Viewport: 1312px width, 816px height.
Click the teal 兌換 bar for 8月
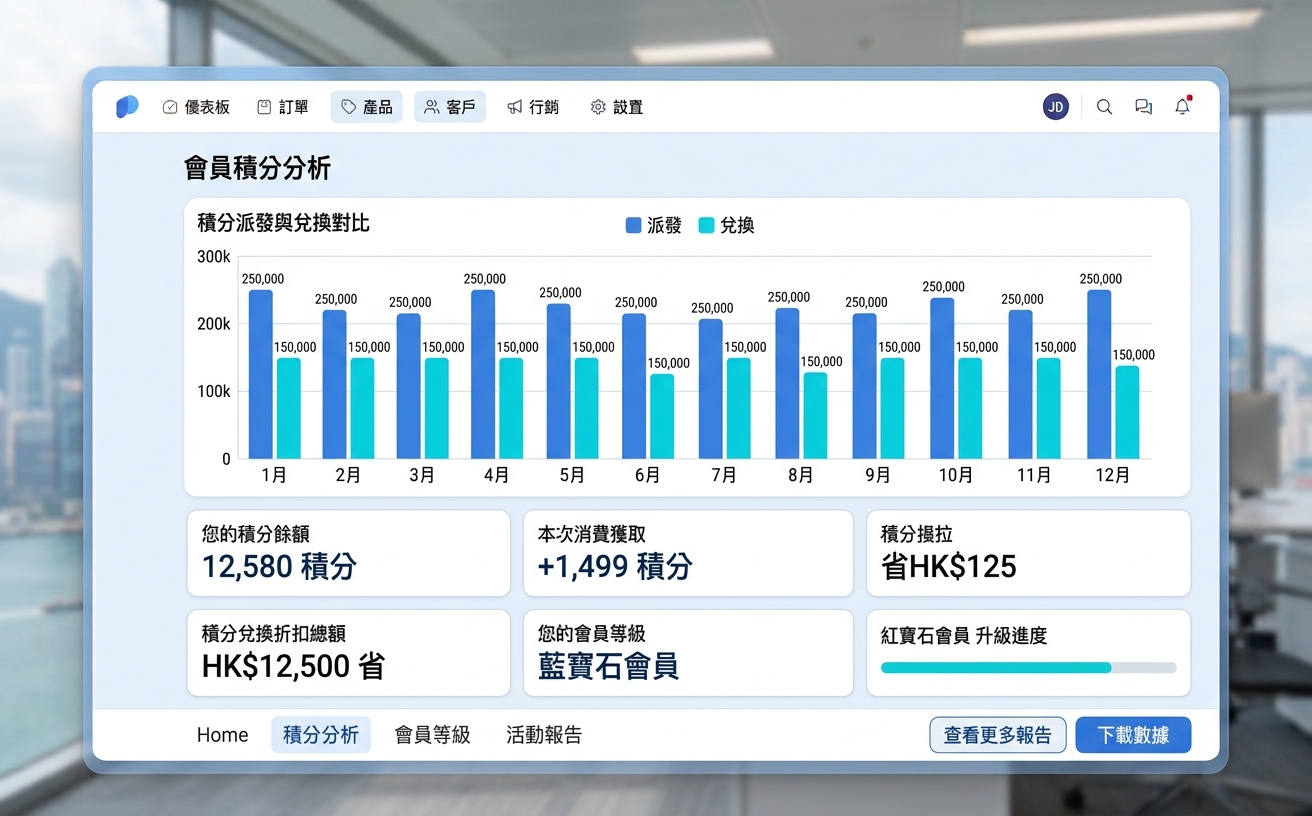815,416
